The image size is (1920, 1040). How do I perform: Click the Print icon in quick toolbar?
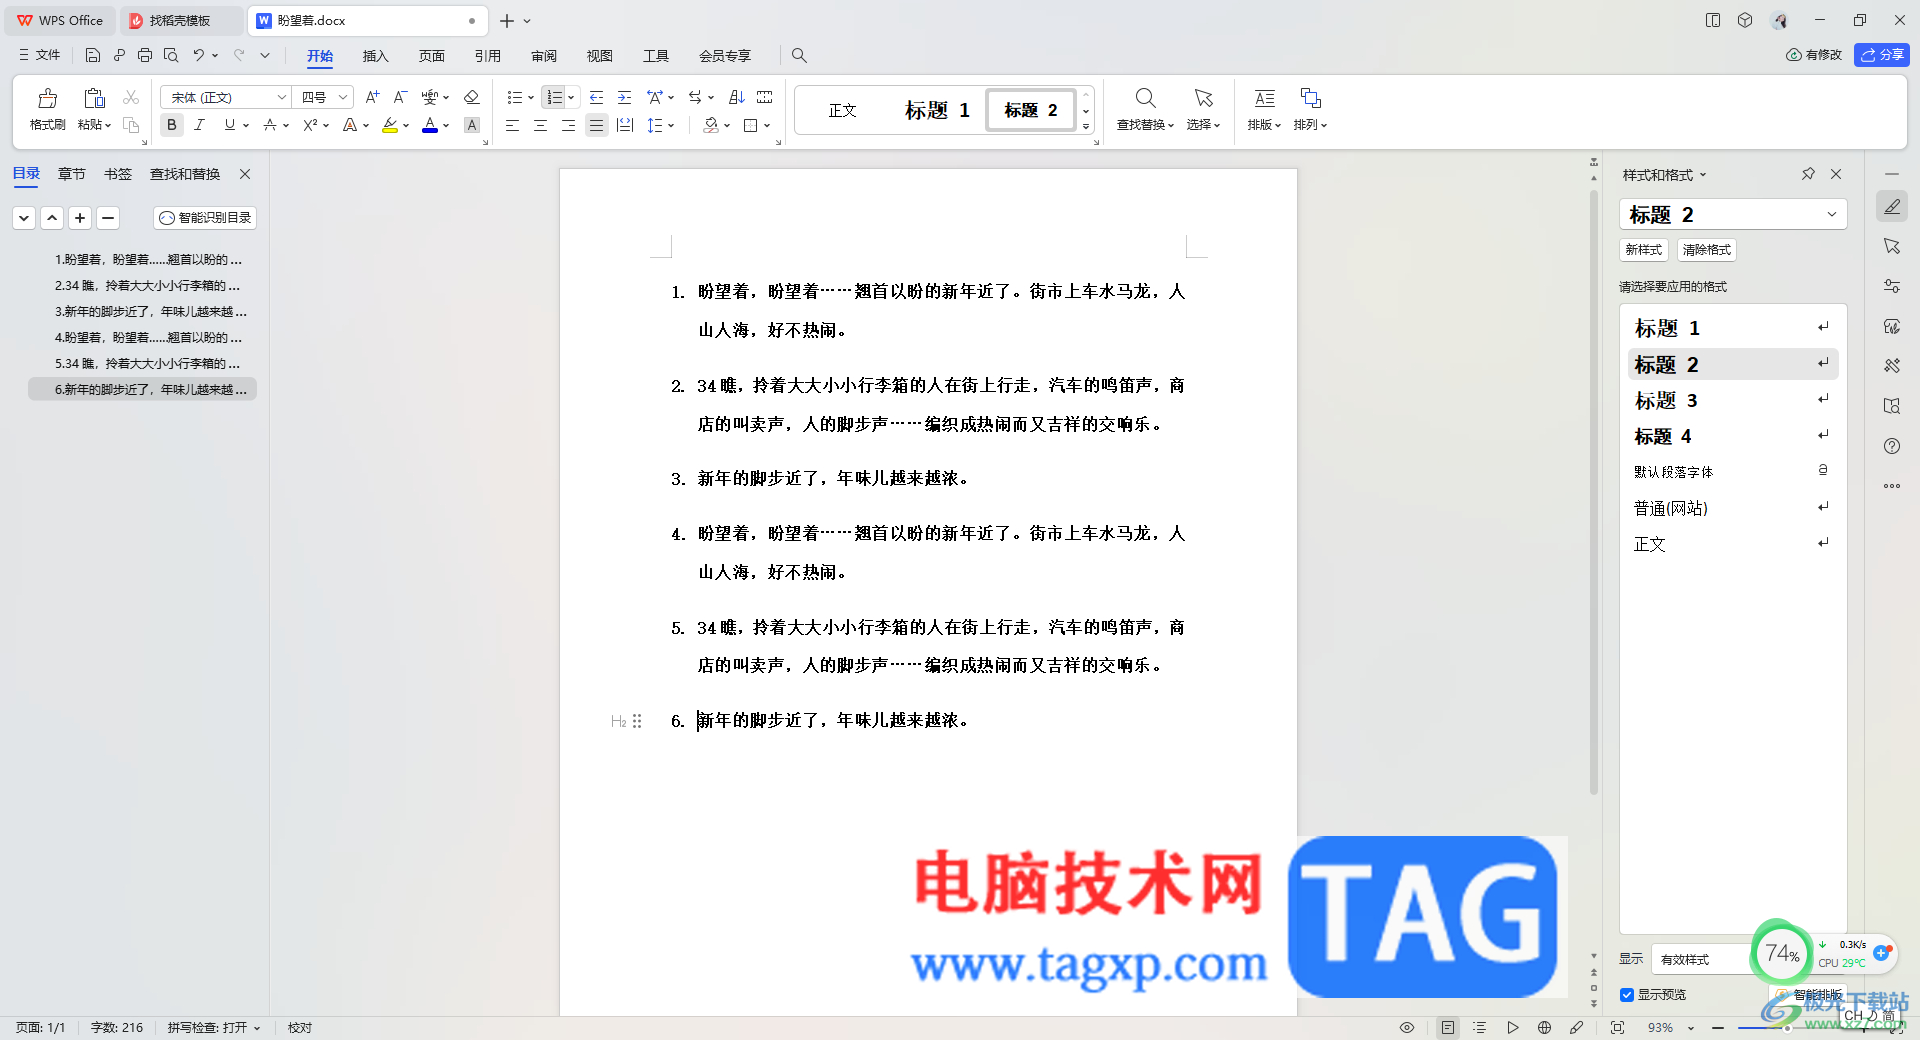point(145,55)
